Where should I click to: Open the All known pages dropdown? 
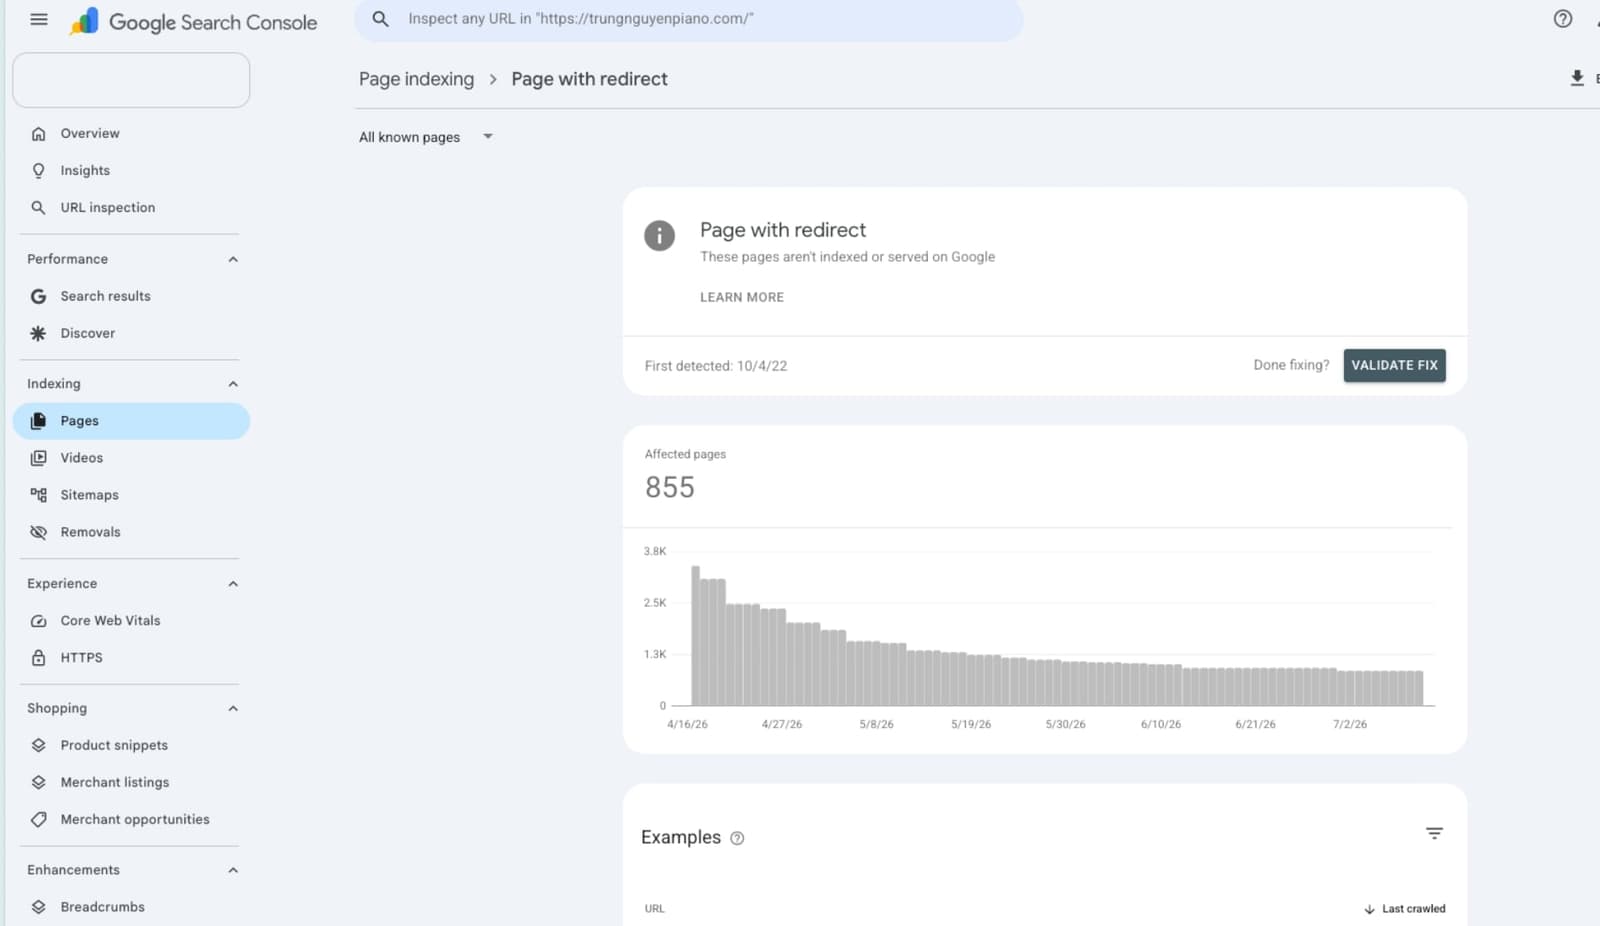(x=426, y=137)
